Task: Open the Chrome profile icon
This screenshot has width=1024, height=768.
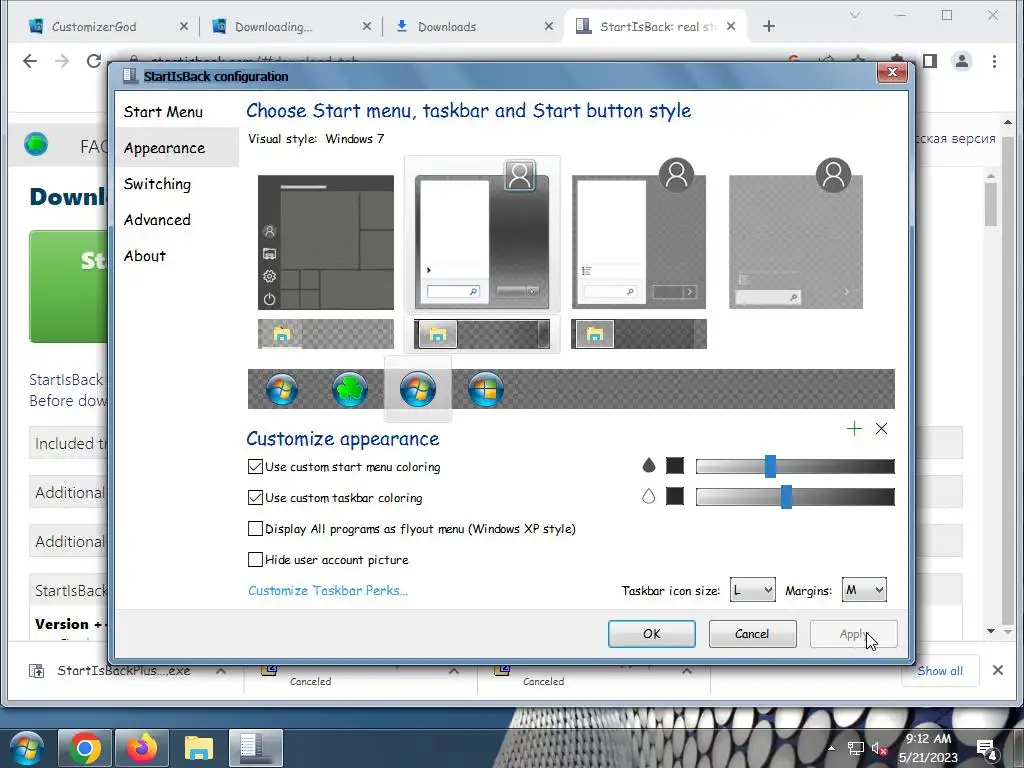Action: click(x=961, y=61)
